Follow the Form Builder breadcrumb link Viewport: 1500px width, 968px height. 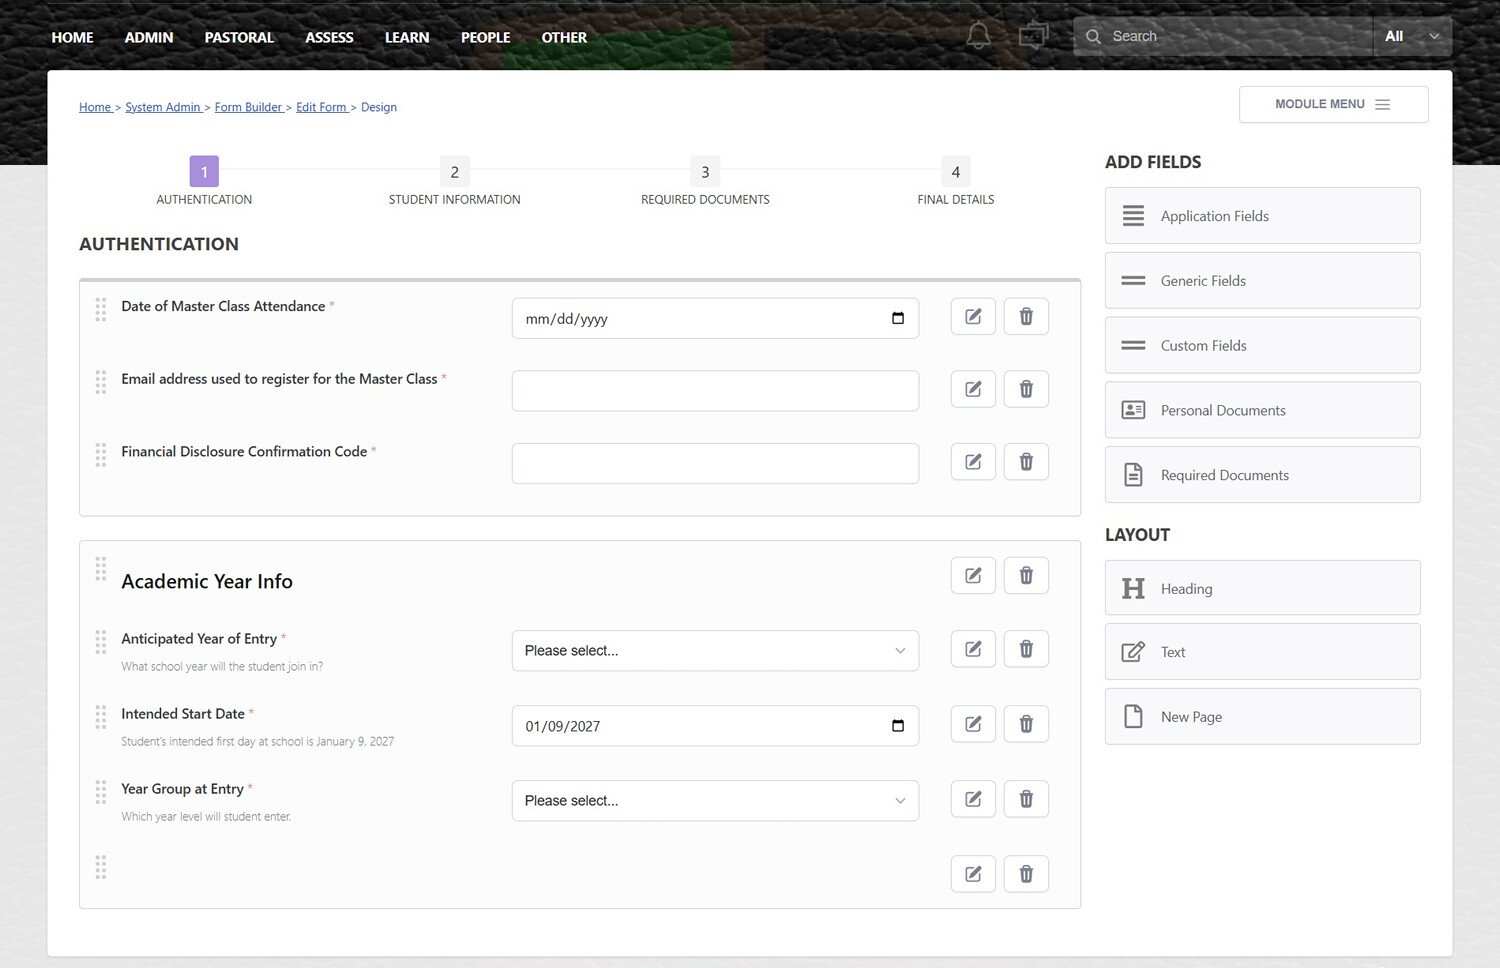pos(248,107)
